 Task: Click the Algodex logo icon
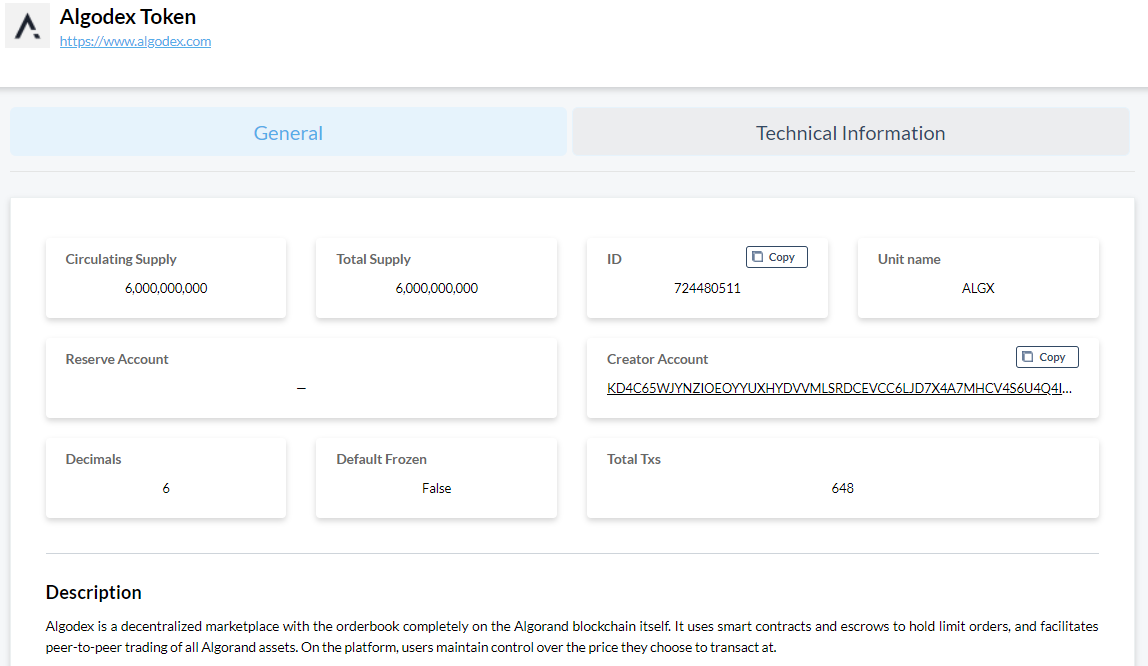coord(27,26)
